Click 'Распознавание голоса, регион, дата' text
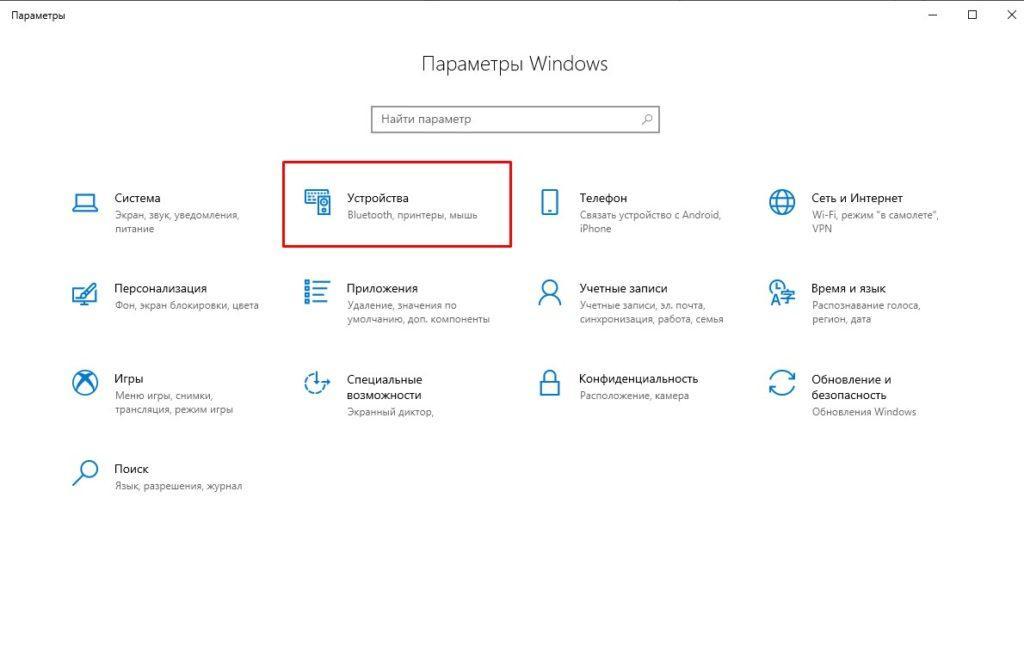This screenshot has height=651, width=1024. point(866,313)
